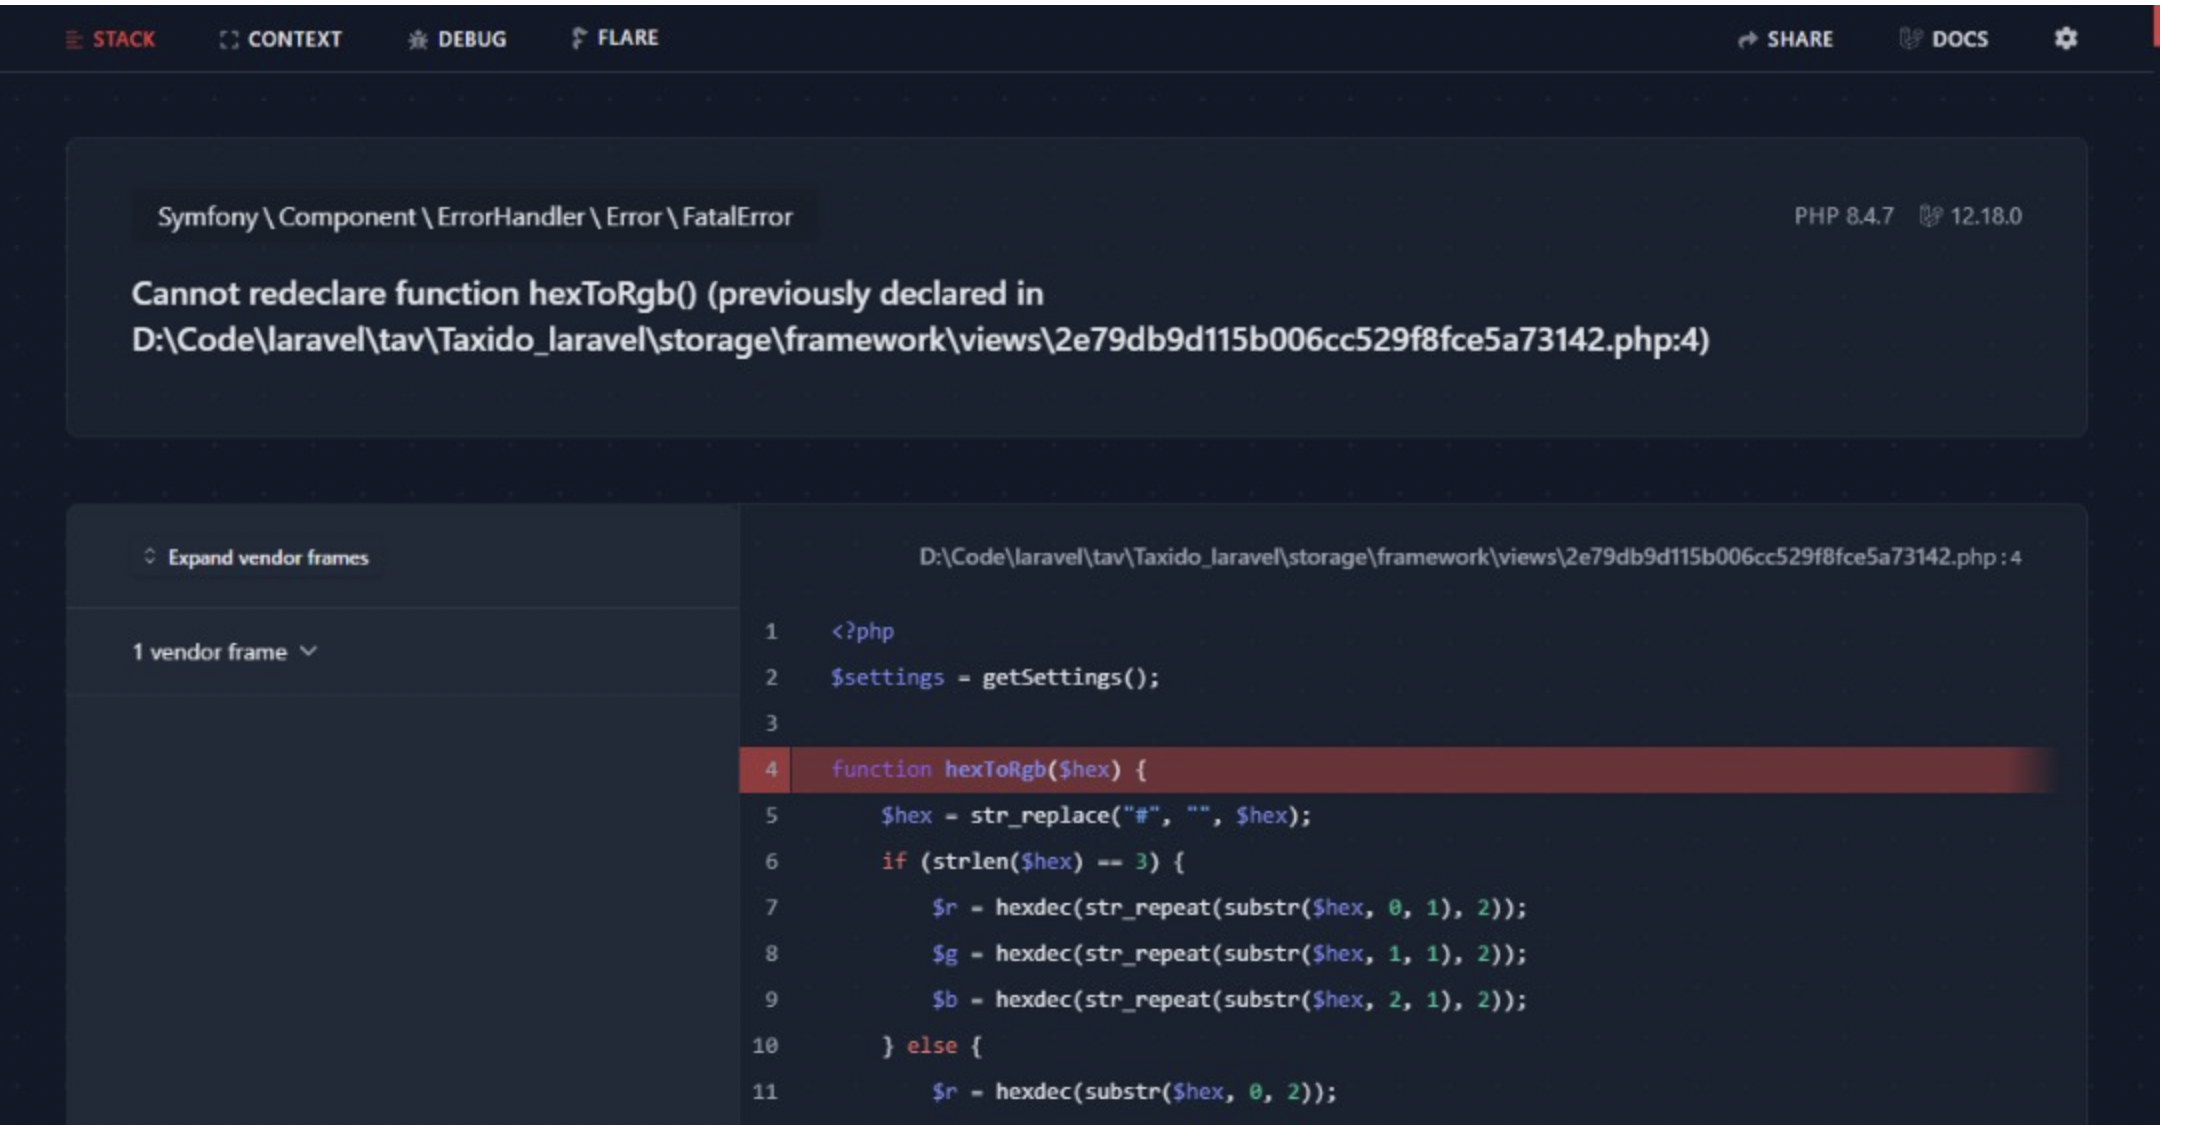
Task: Click the Flare icon
Action: pyautogui.click(x=578, y=38)
